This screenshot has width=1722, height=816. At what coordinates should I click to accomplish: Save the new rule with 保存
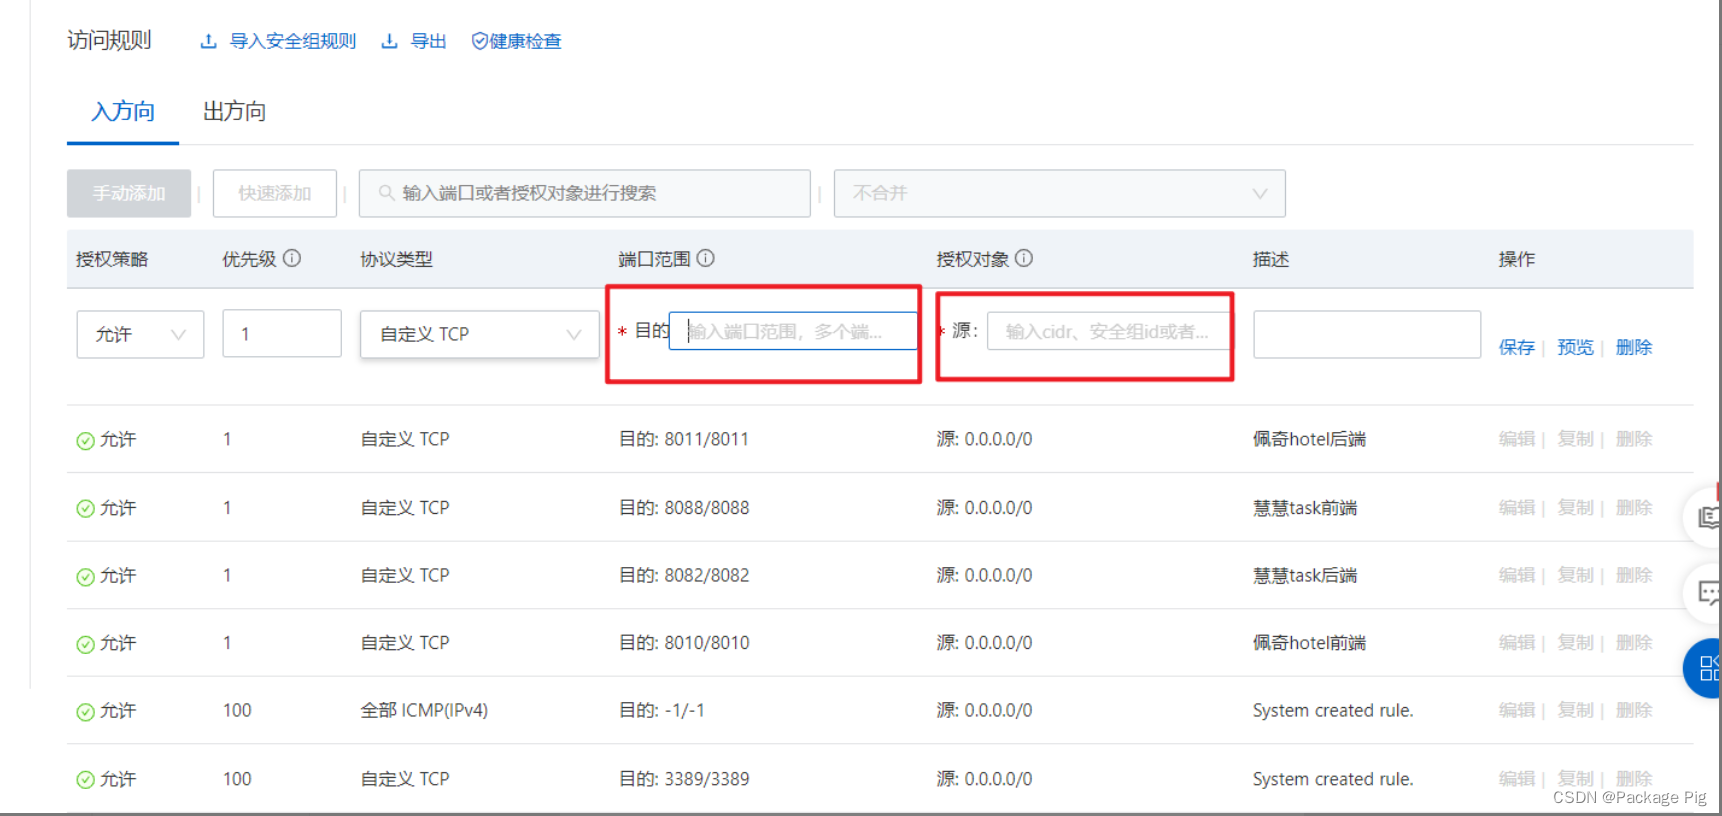[1516, 347]
